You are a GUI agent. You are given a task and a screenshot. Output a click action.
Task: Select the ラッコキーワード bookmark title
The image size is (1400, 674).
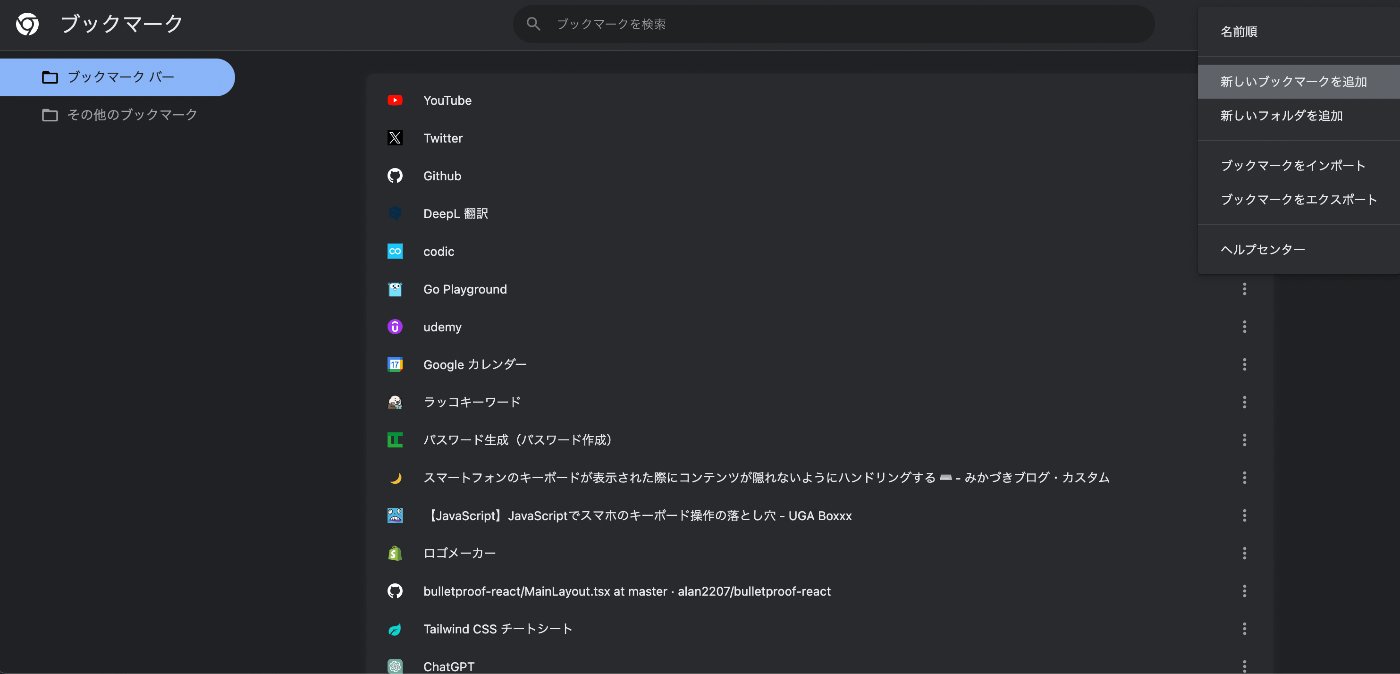coord(472,402)
